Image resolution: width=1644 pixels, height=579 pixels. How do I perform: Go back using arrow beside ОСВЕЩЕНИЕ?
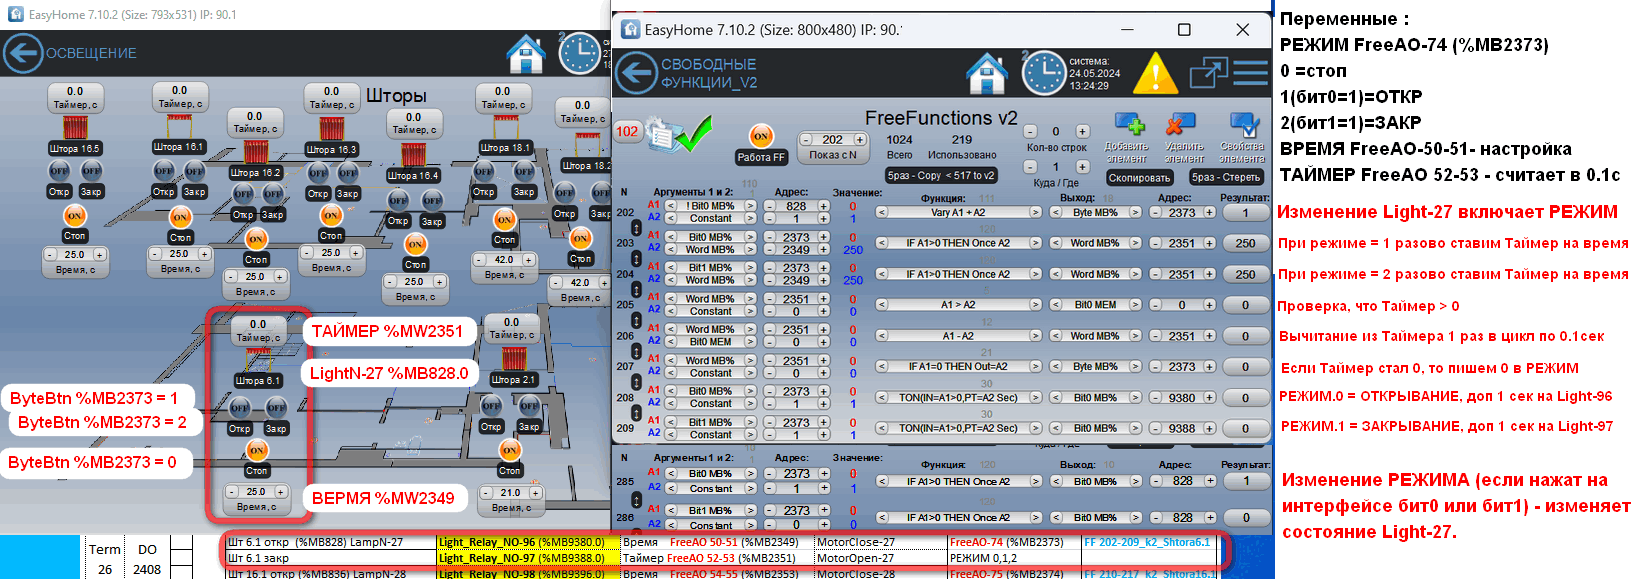[x=22, y=53]
